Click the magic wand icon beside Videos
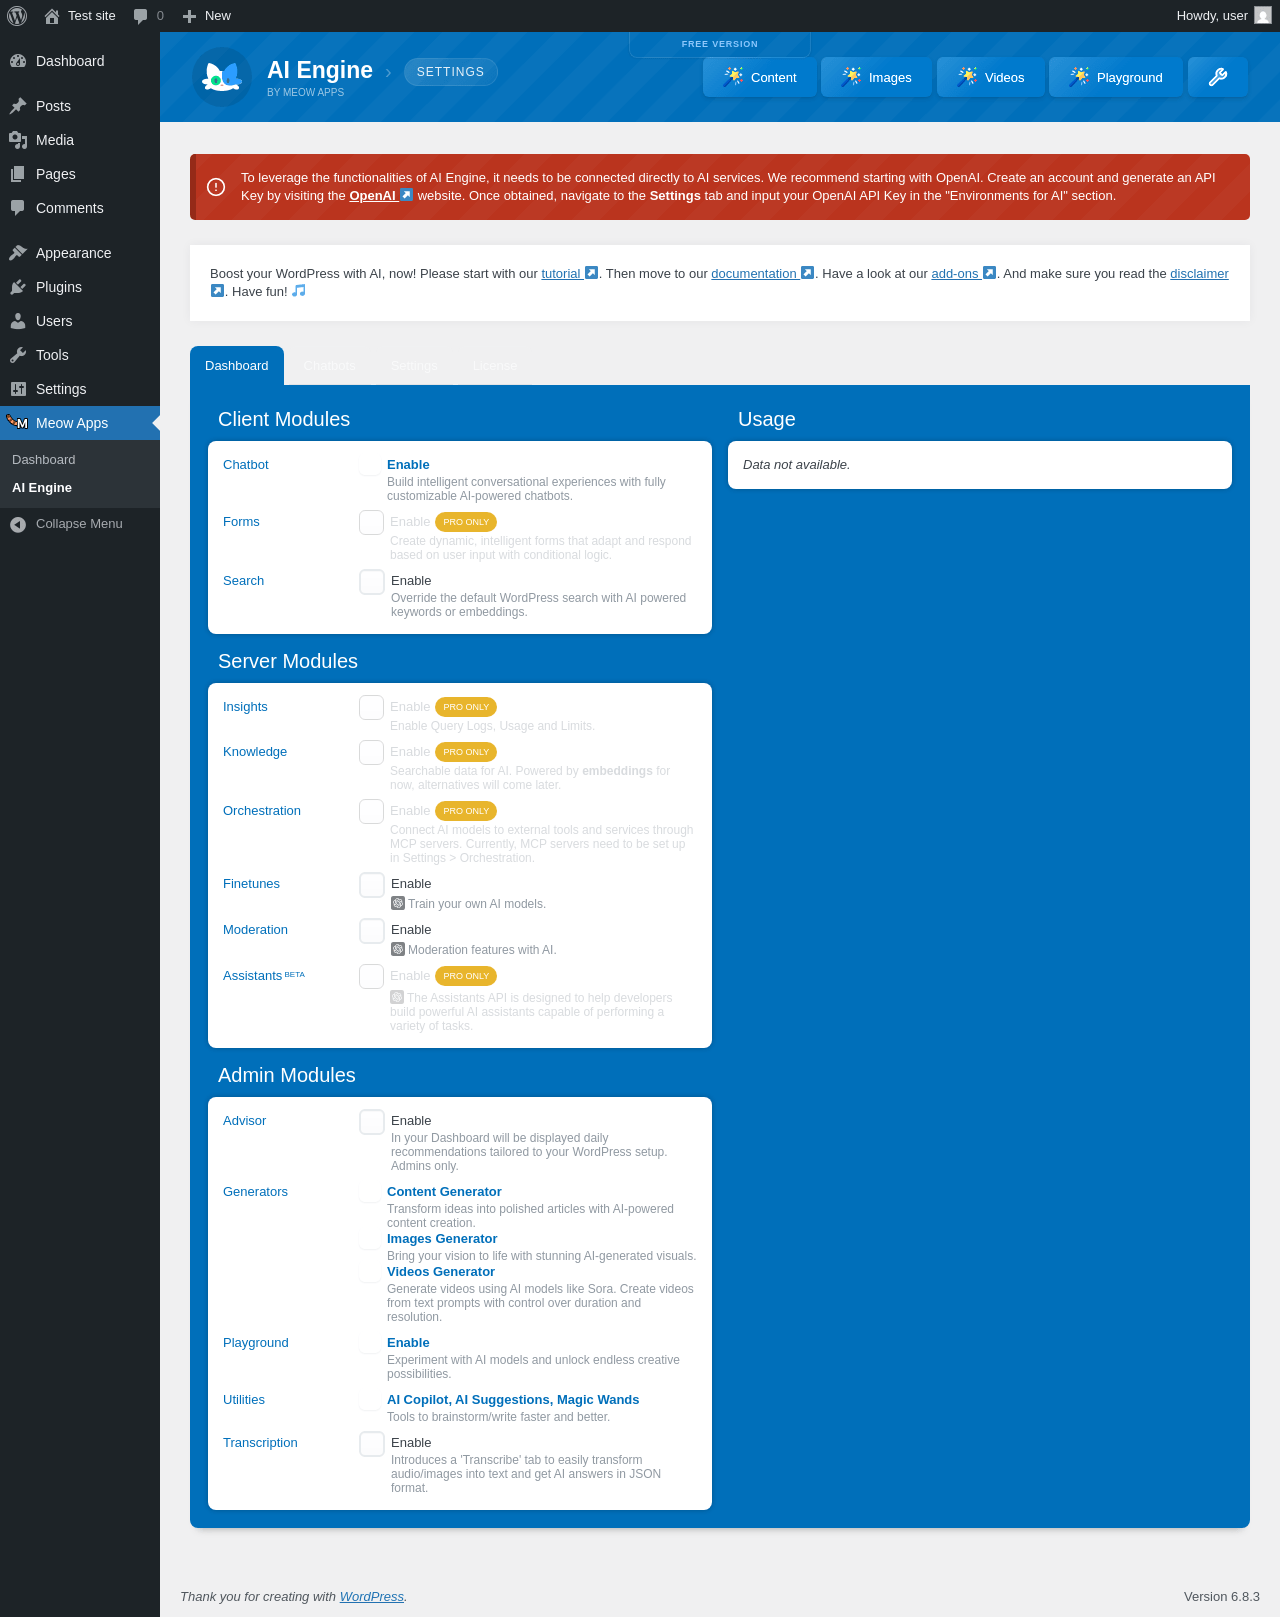The height and width of the screenshot is (1617, 1280). point(968,77)
